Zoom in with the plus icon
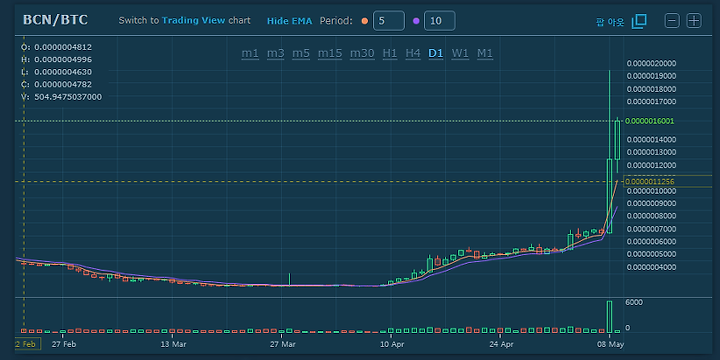 pyautogui.click(x=694, y=21)
